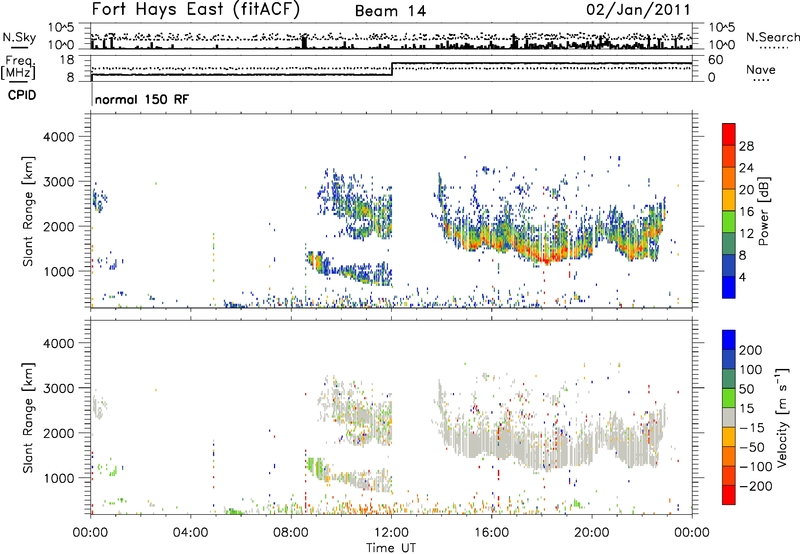800x554 pixels.
Task: Click the "Time UT" axis title
Action: point(391,547)
